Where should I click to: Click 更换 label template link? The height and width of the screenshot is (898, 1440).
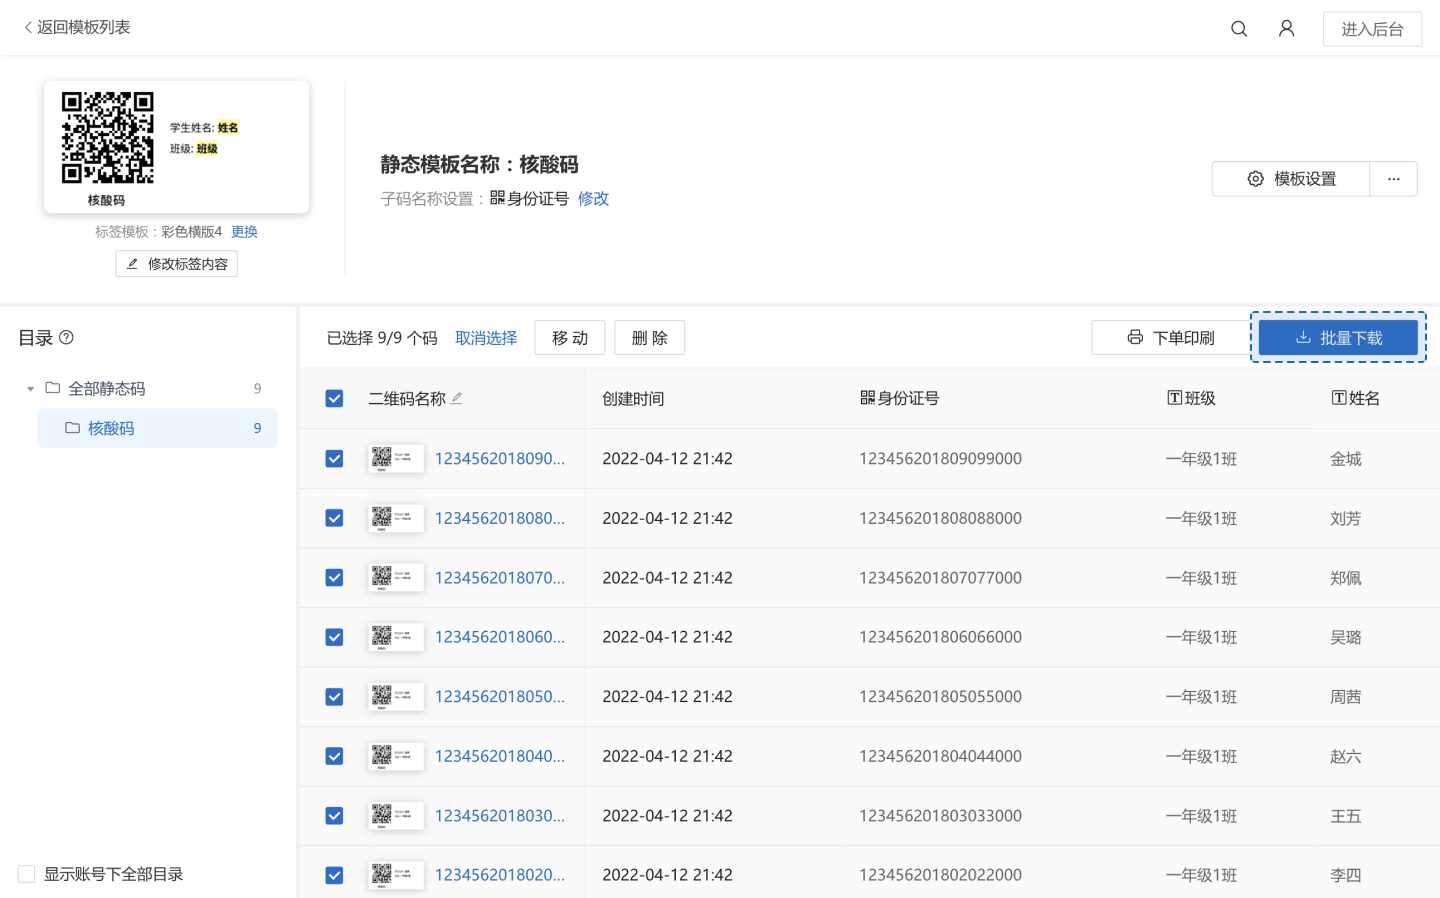(244, 232)
